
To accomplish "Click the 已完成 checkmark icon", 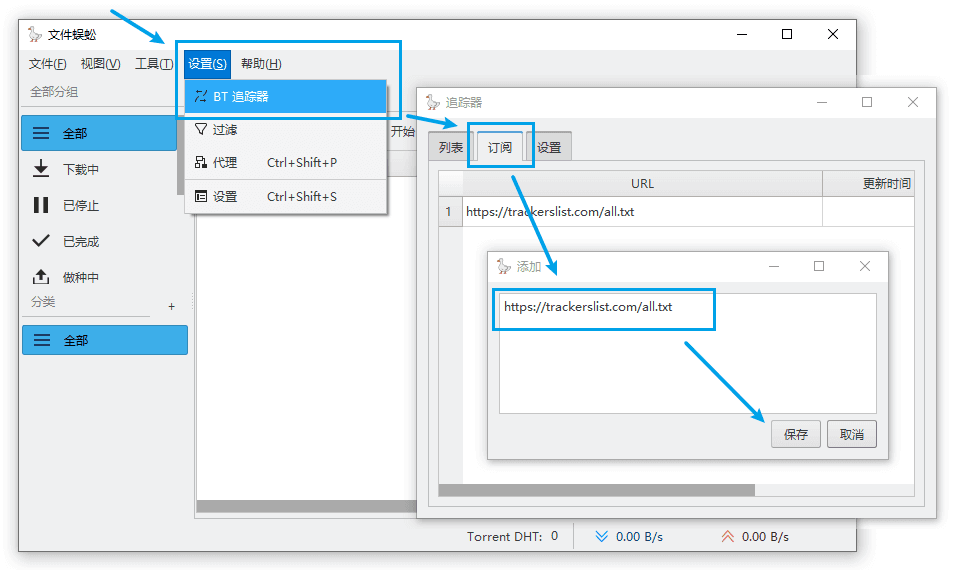I will (x=41, y=241).
